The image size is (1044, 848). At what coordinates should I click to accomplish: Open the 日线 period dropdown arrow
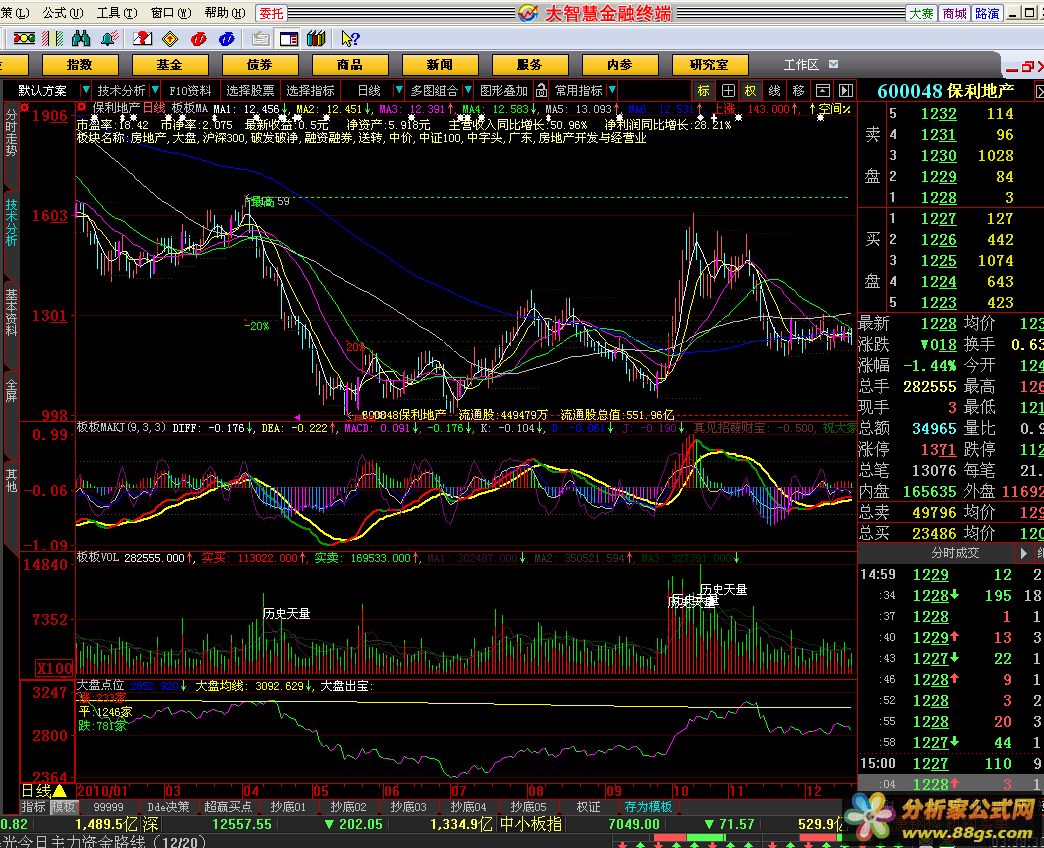(x=398, y=90)
